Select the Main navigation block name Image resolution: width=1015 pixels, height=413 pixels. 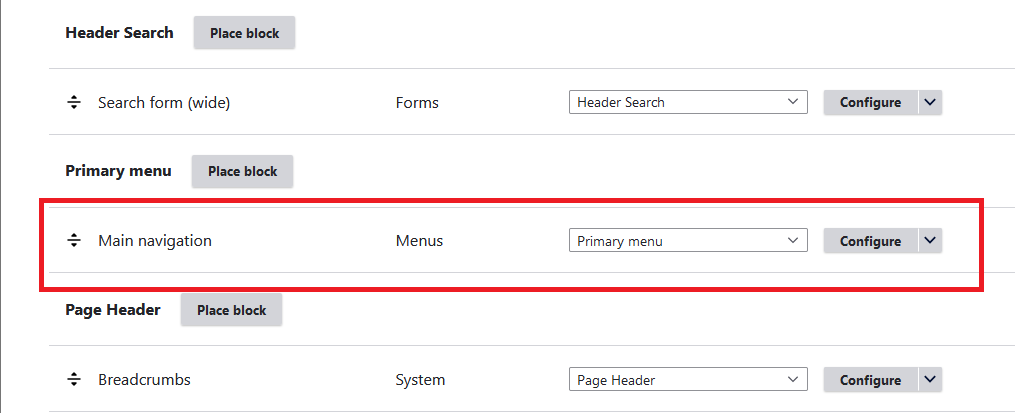click(155, 241)
